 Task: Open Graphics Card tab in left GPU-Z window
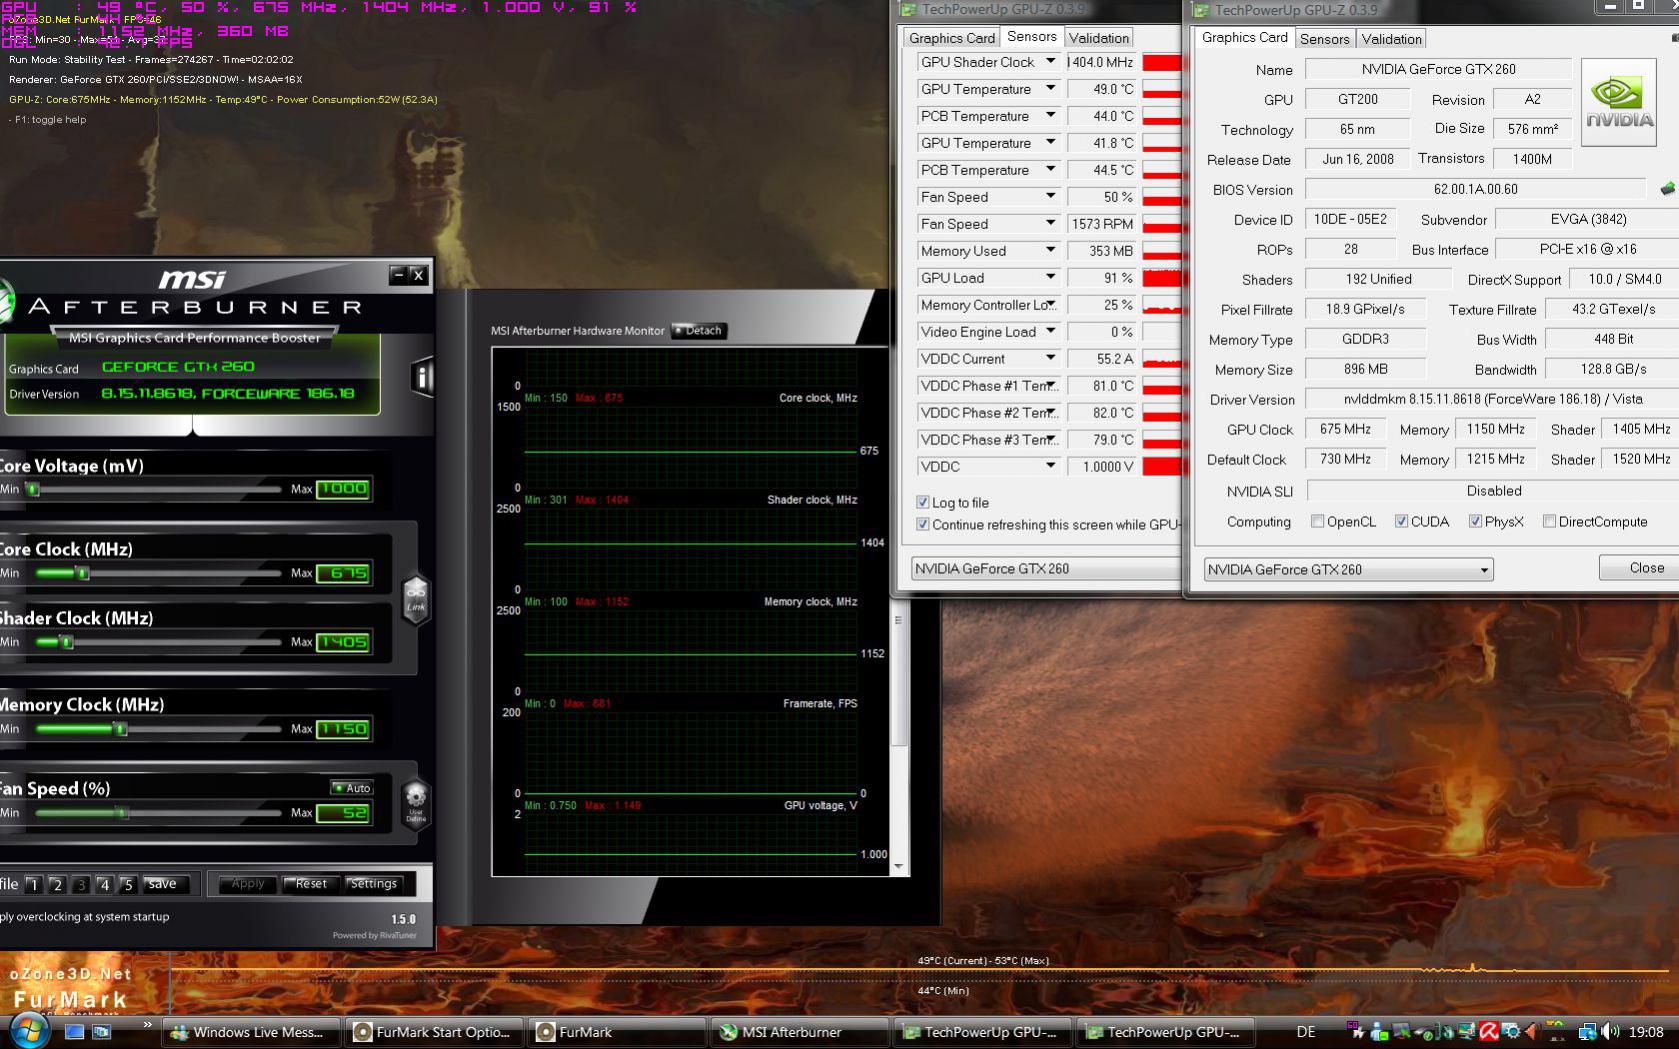click(x=951, y=38)
